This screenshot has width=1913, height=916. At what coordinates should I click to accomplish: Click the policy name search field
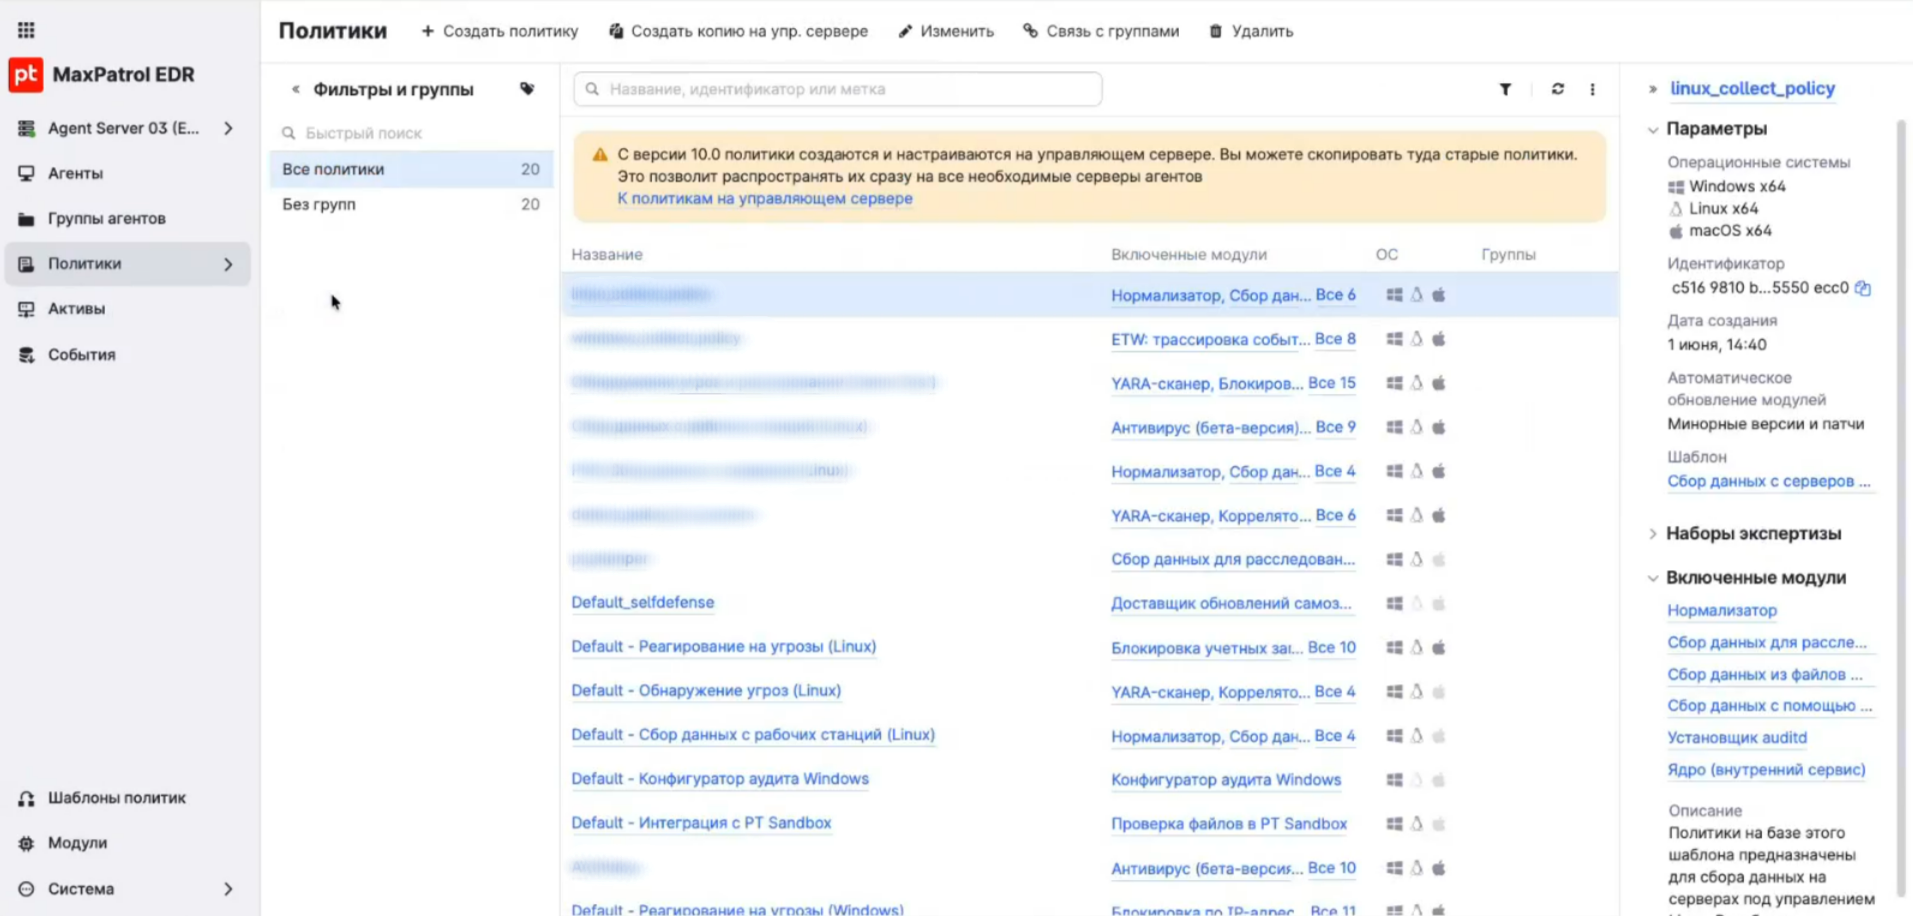838,89
